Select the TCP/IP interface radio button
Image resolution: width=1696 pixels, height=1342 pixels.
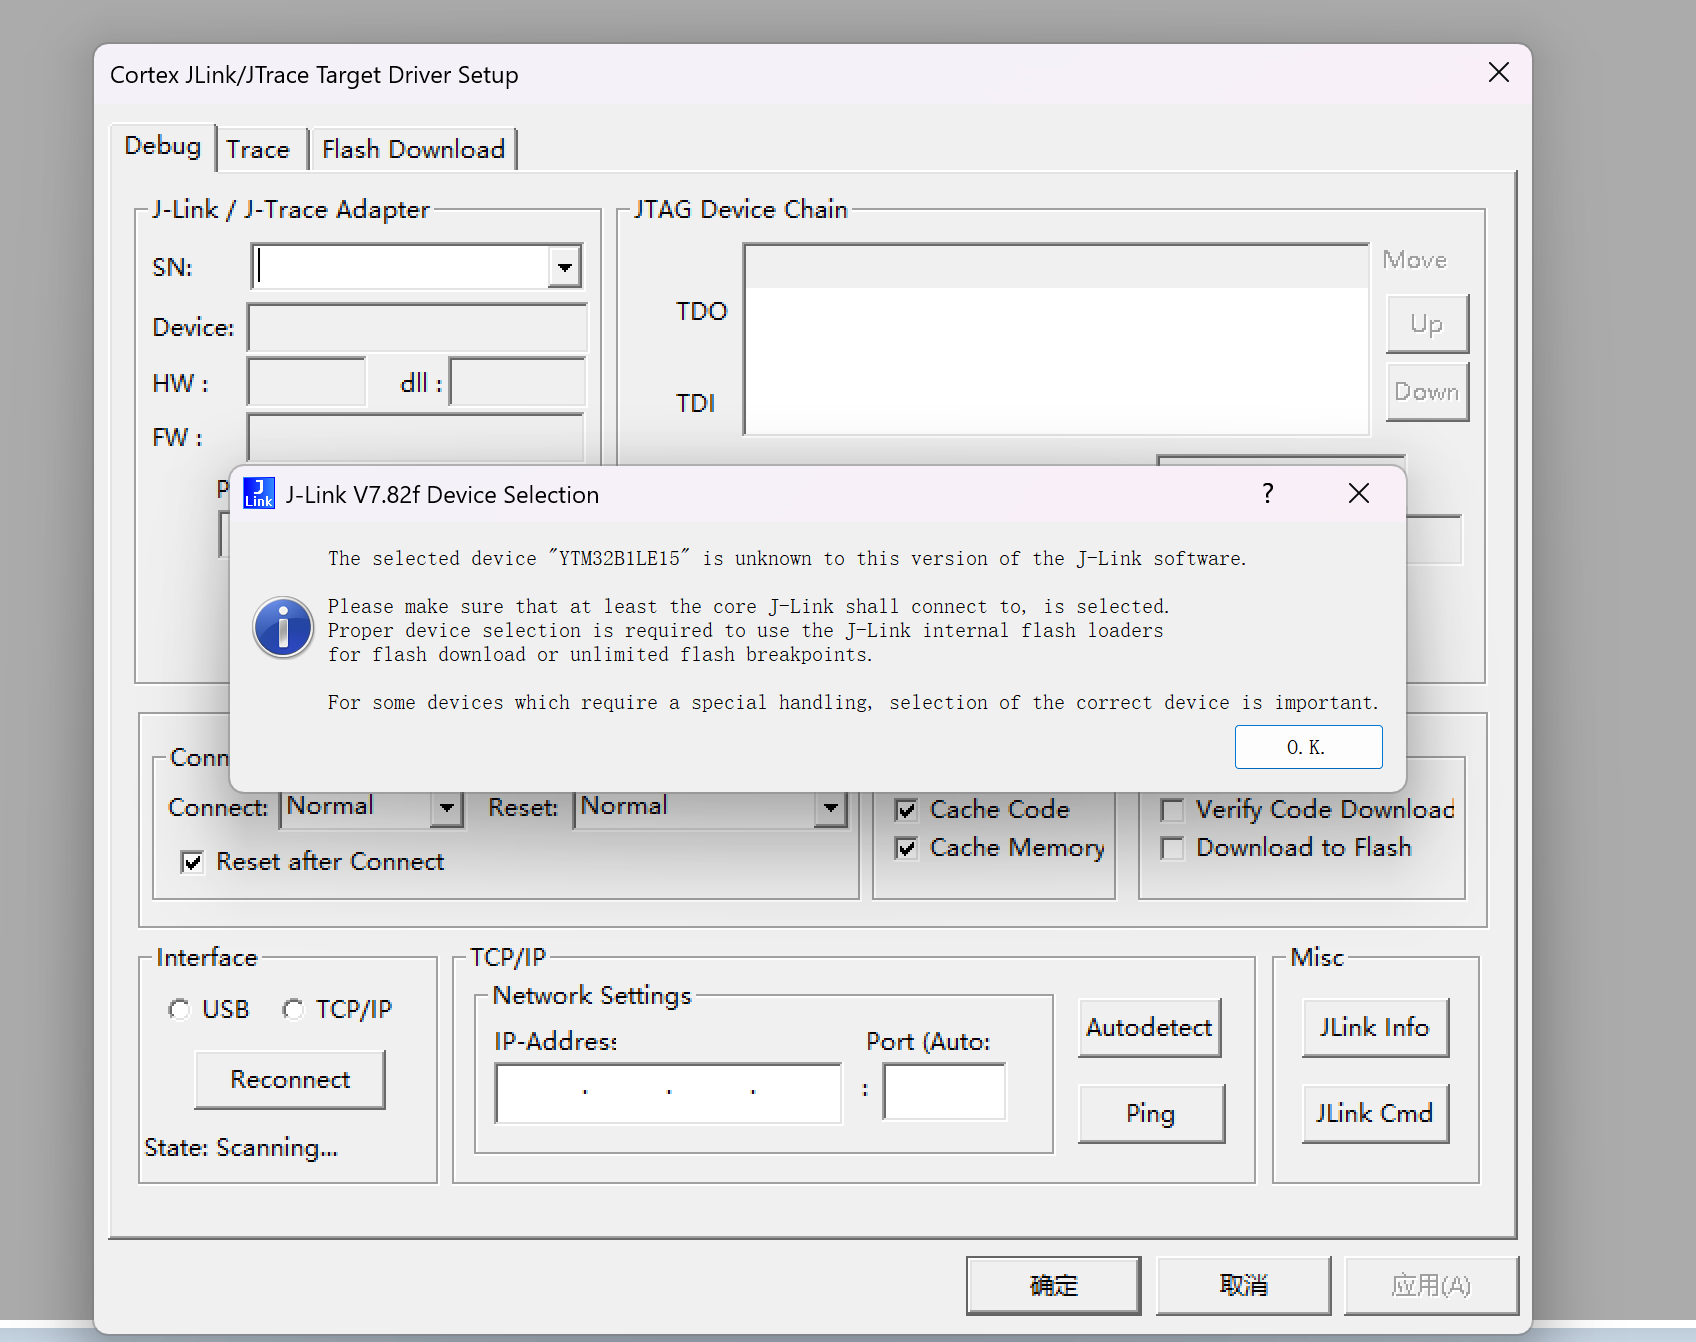[293, 1010]
